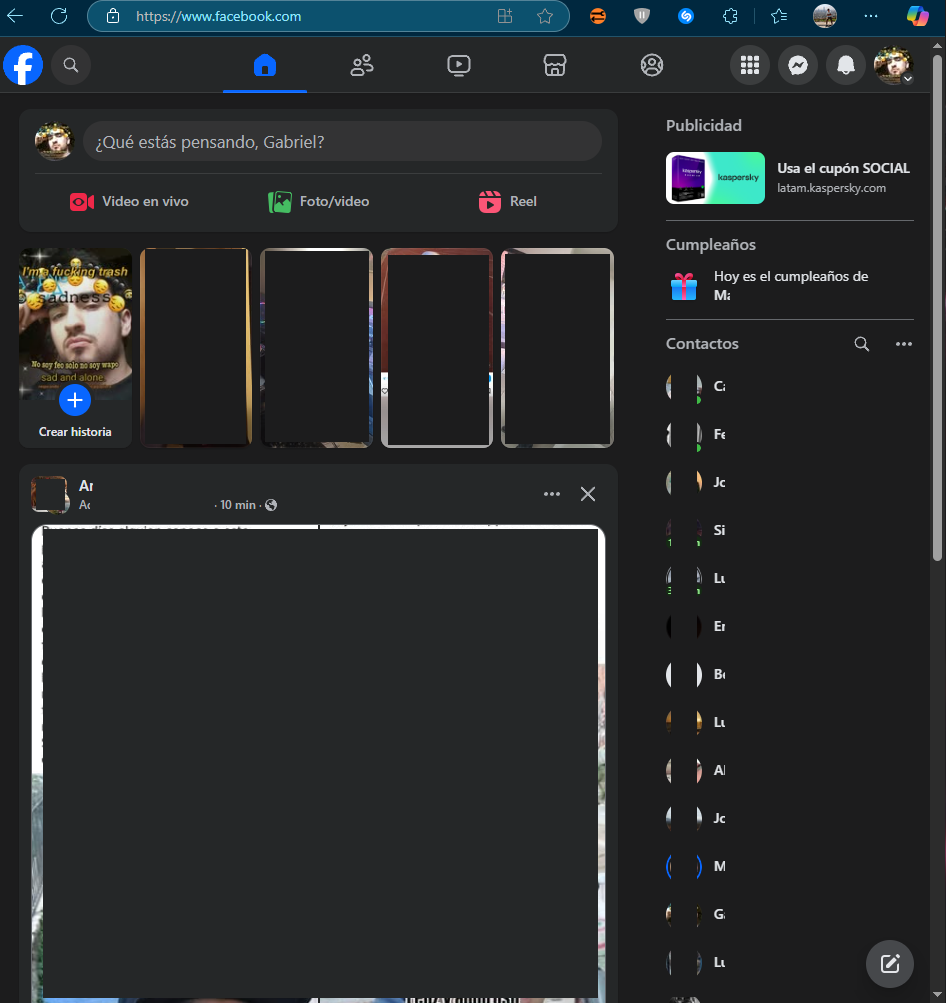Start a new chat with the pencil icon
Screen dimensions: 946x1003
point(889,963)
